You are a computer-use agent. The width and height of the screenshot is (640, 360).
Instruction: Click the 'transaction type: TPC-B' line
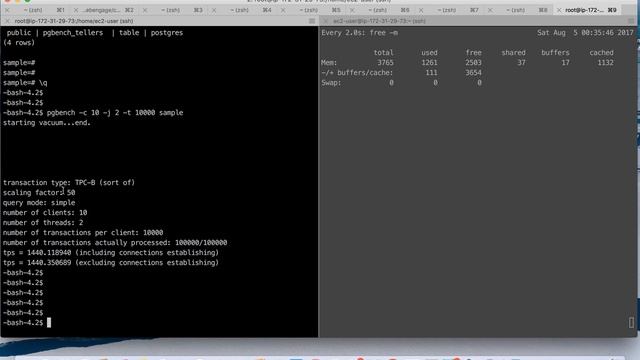[x=69, y=182]
